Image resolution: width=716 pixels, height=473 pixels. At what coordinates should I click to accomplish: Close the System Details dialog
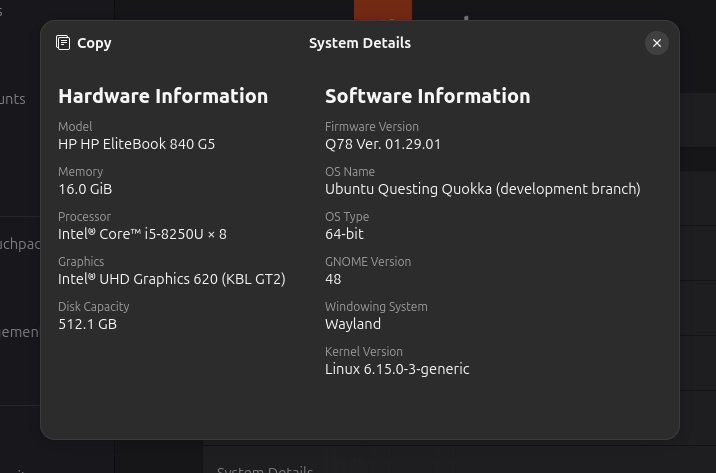point(656,43)
